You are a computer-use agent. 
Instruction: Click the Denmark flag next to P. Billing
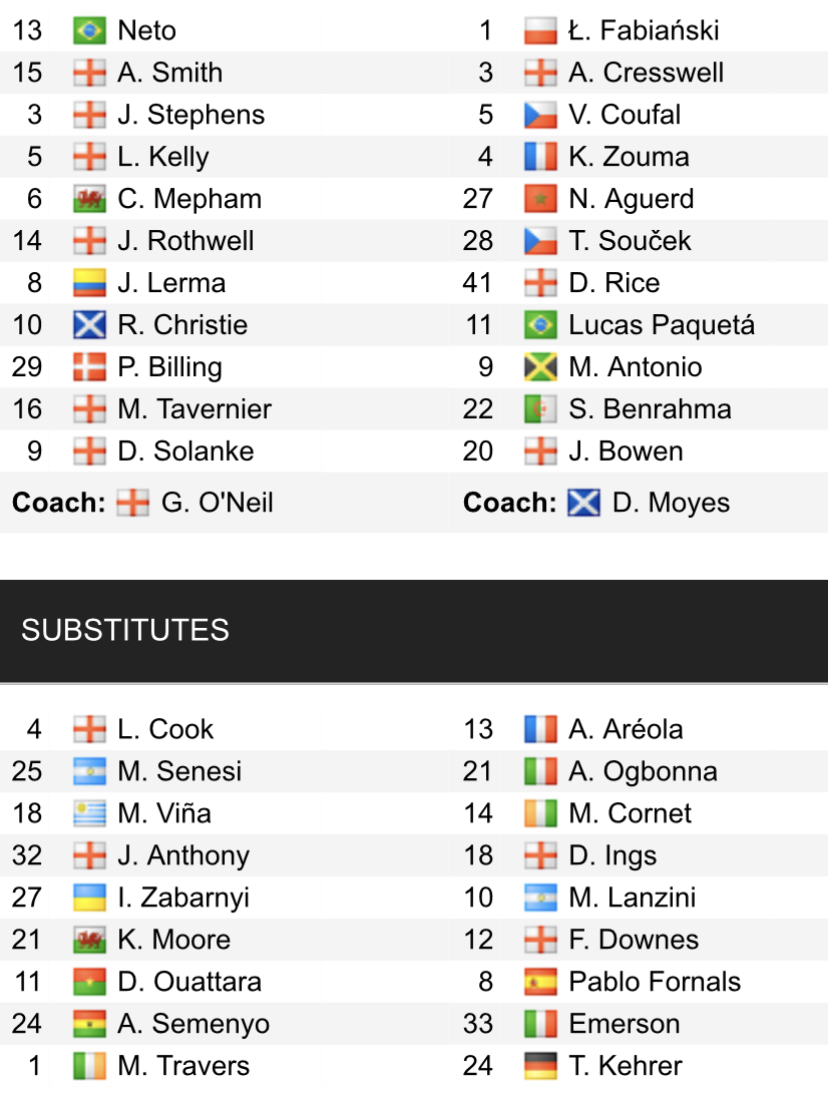[x=89, y=367]
